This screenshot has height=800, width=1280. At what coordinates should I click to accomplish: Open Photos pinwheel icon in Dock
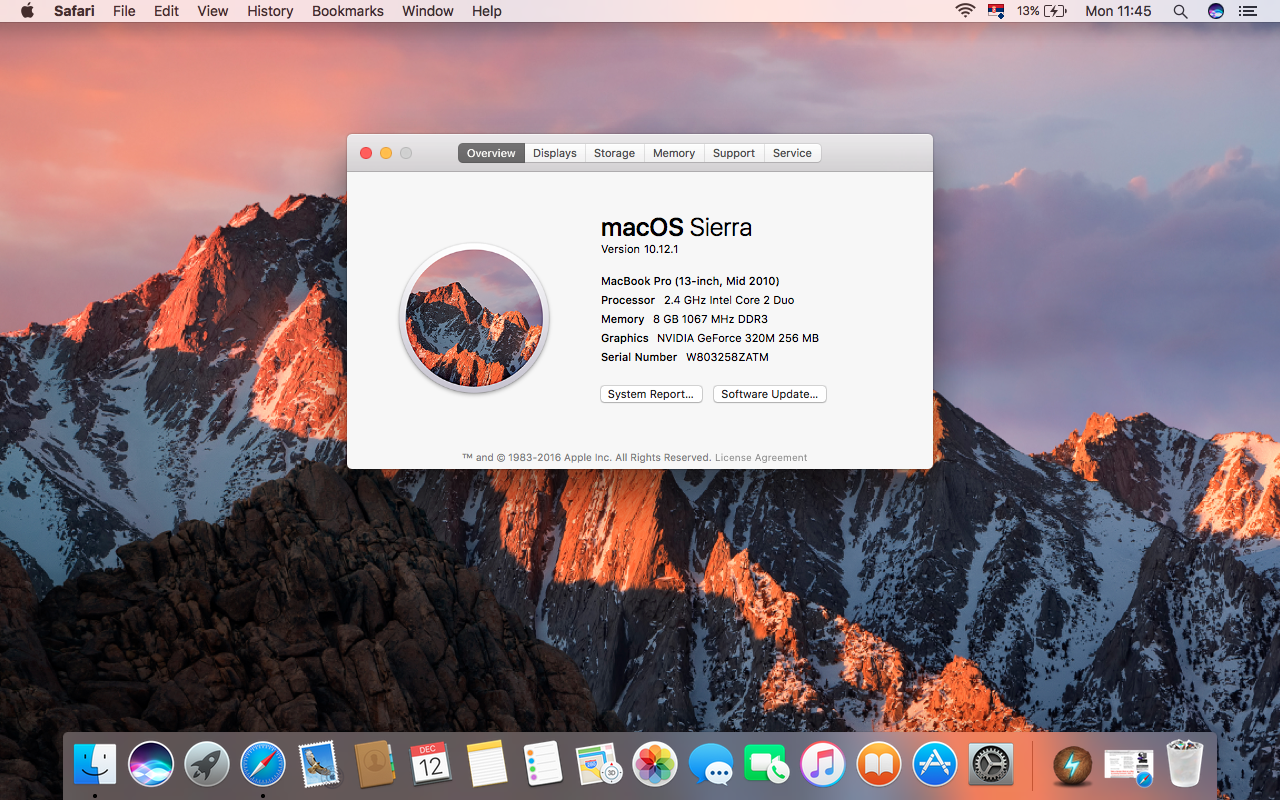click(x=655, y=765)
